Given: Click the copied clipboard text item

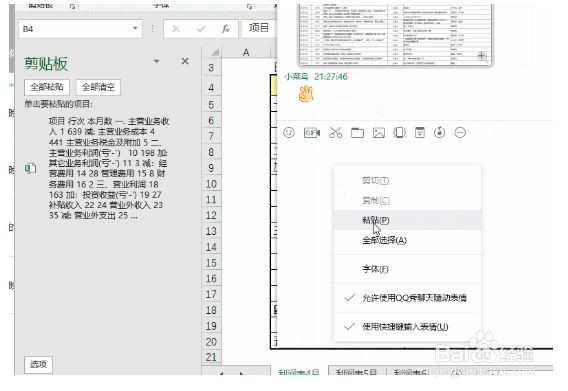Looking at the screenshot, I should pos(109,168).
